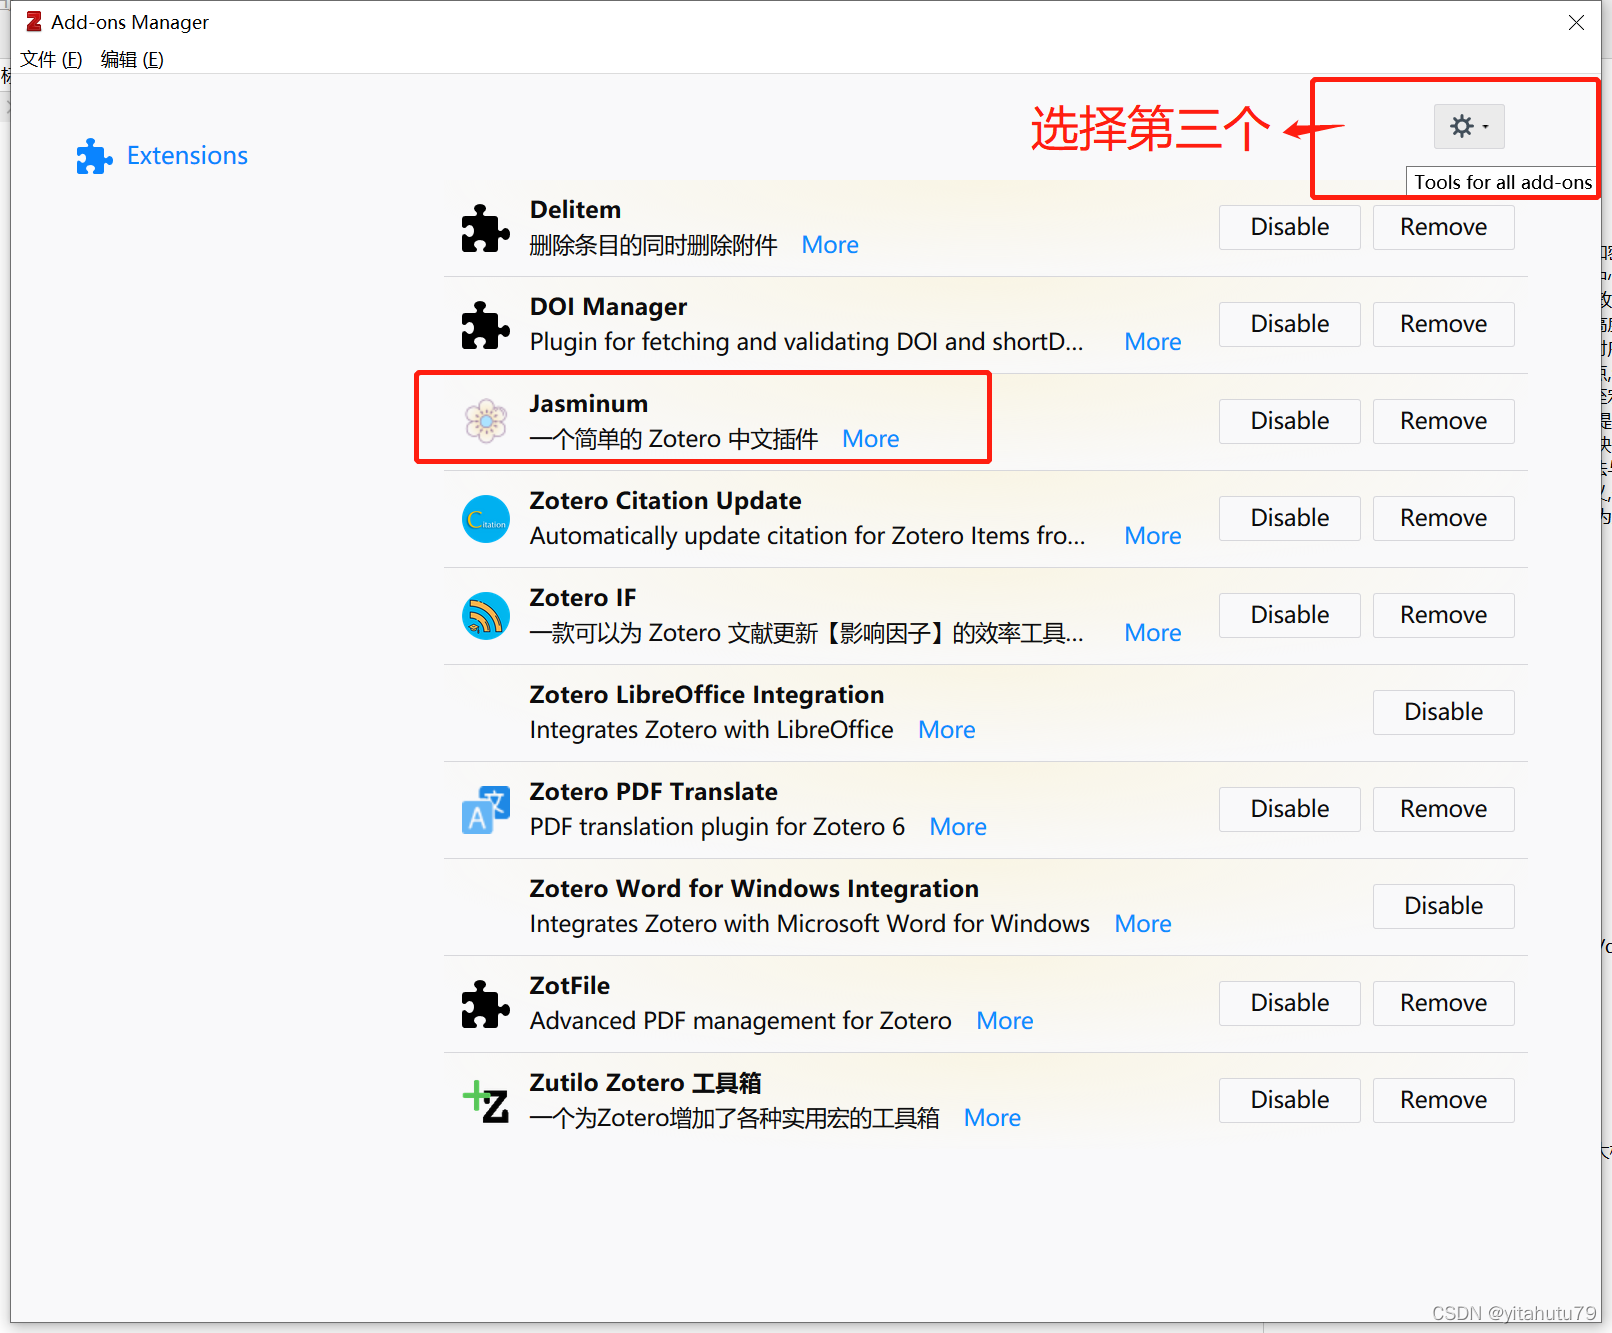Disable Zotero Citation Update

pyautogui.click(x=1290, y=518)
